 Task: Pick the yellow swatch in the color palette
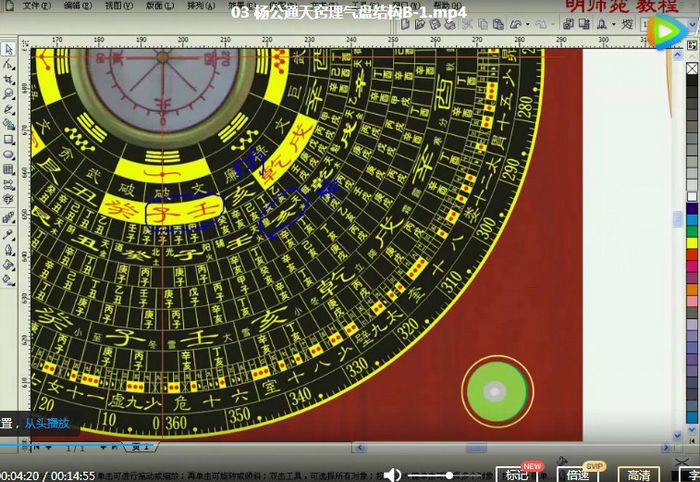point(692,243)
